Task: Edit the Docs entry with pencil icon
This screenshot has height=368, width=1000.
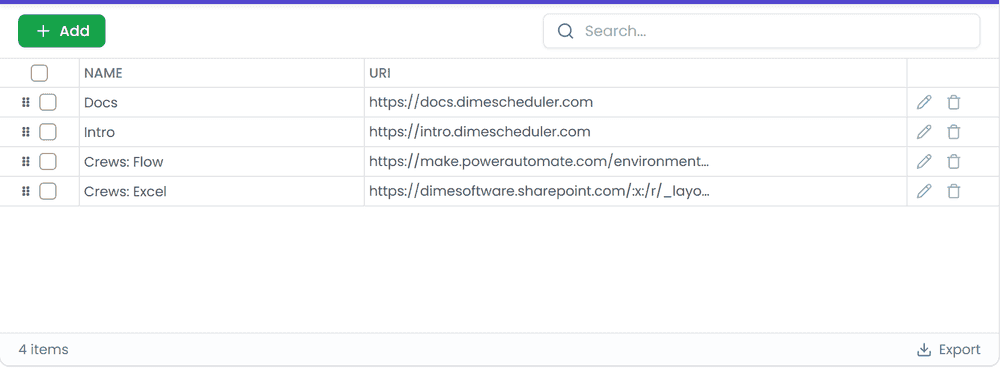Action: pyautogui.click(x=924, y=102)
